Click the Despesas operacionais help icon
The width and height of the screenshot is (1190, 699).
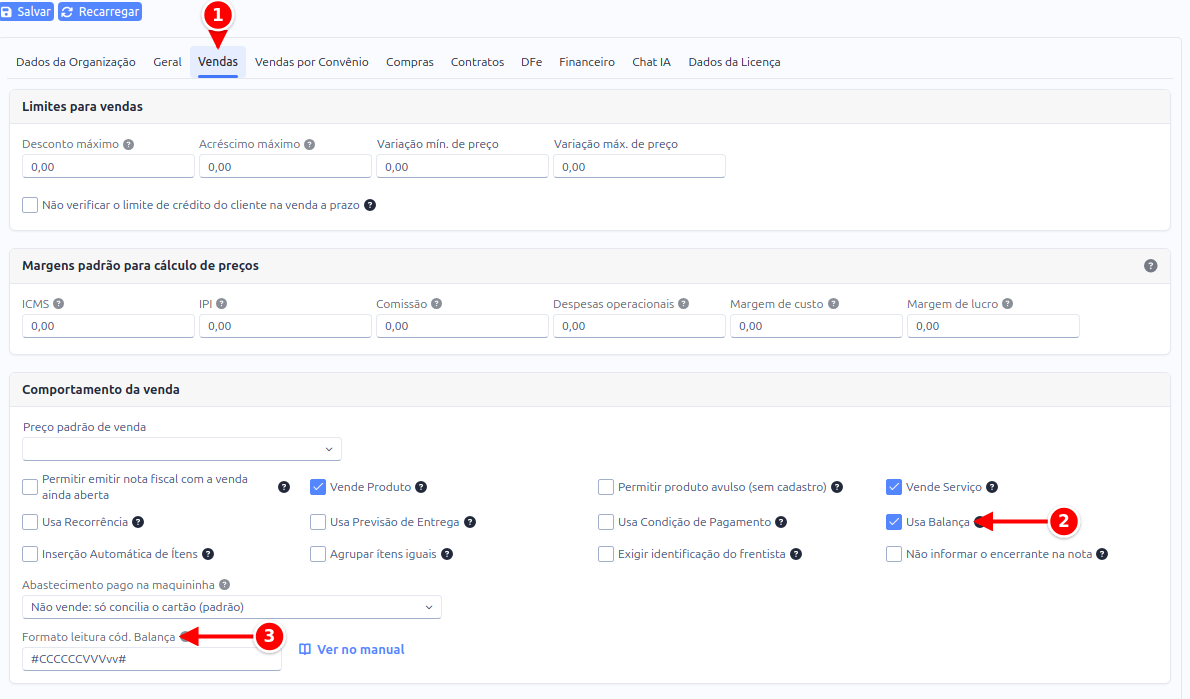tap(684, 304)
